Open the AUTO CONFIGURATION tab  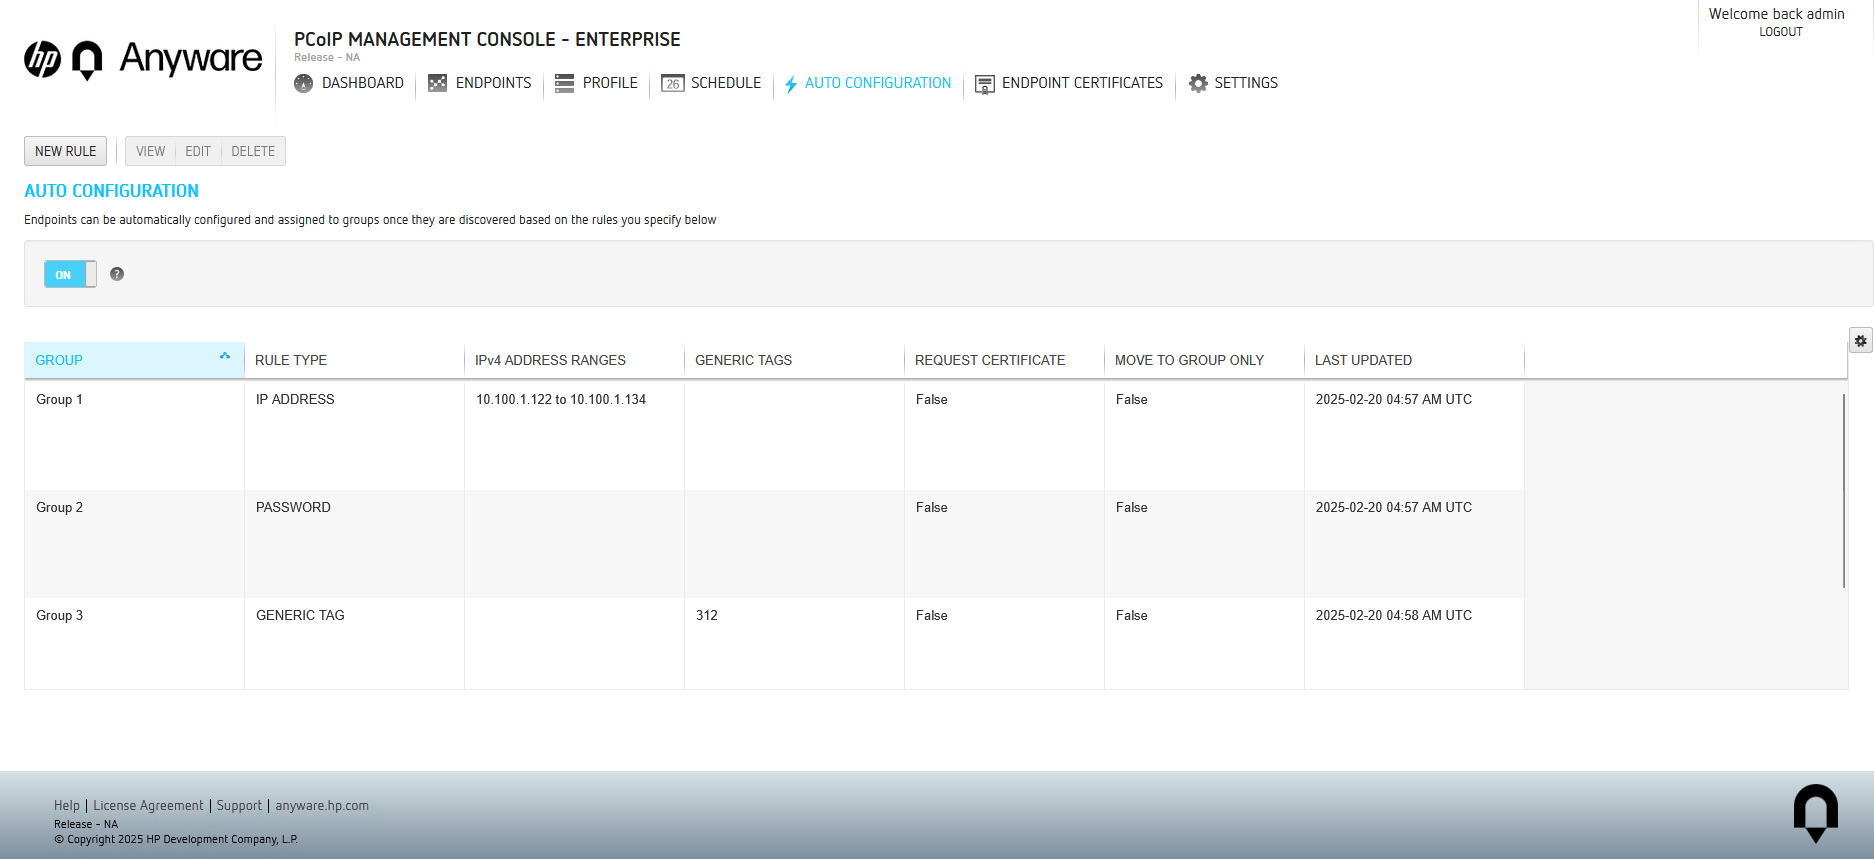[868, 83]
